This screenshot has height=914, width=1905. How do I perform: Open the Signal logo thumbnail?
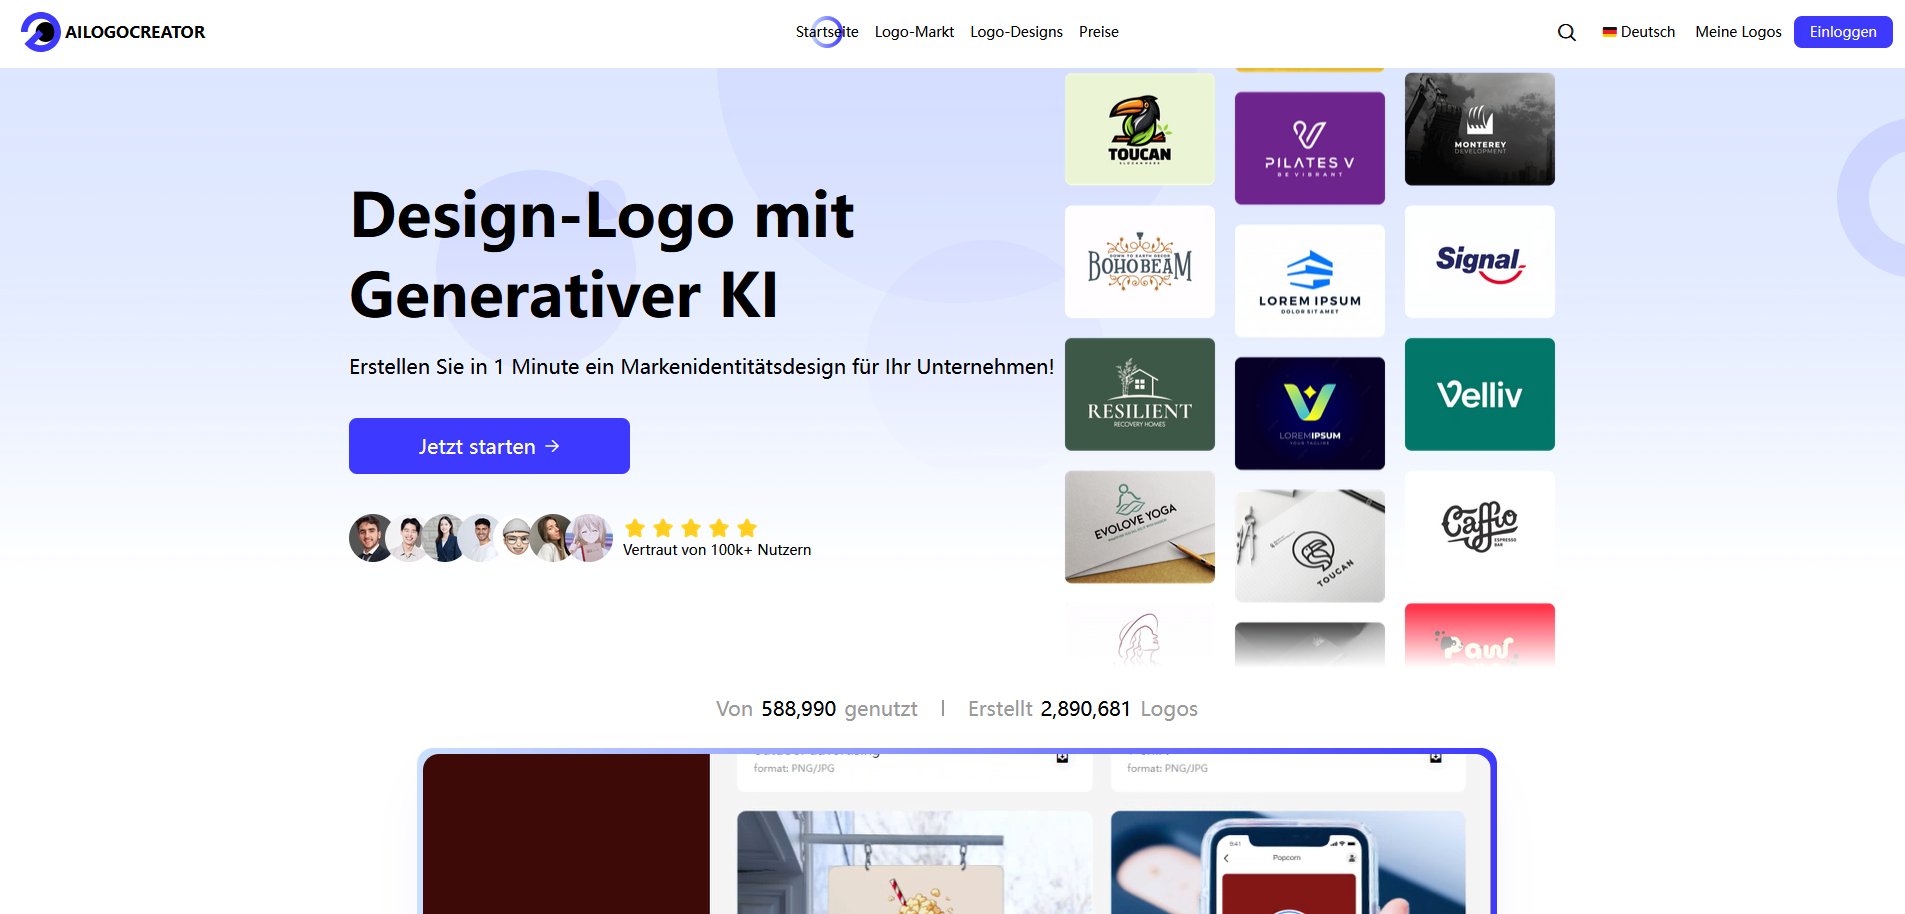coord(1479,262)
